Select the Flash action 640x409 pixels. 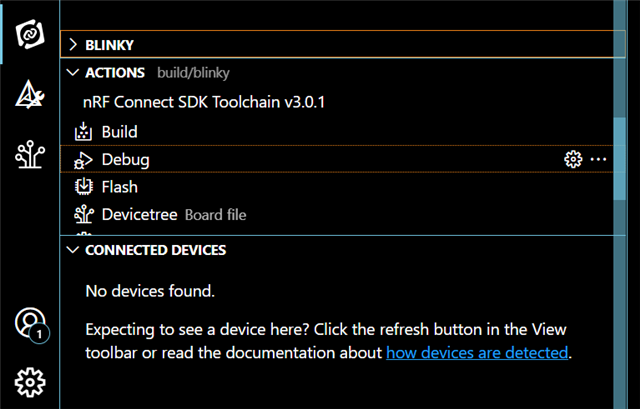(x=337, y=187)
